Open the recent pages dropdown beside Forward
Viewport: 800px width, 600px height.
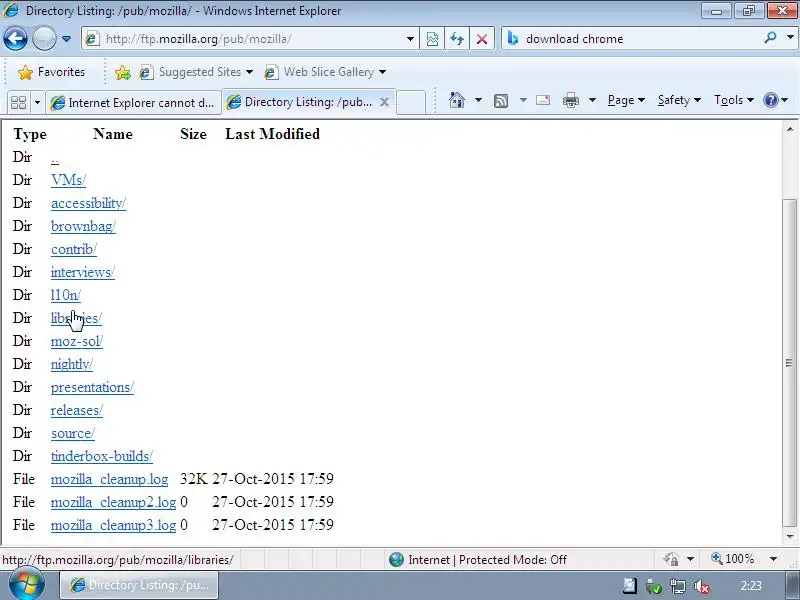coord(66,39)
